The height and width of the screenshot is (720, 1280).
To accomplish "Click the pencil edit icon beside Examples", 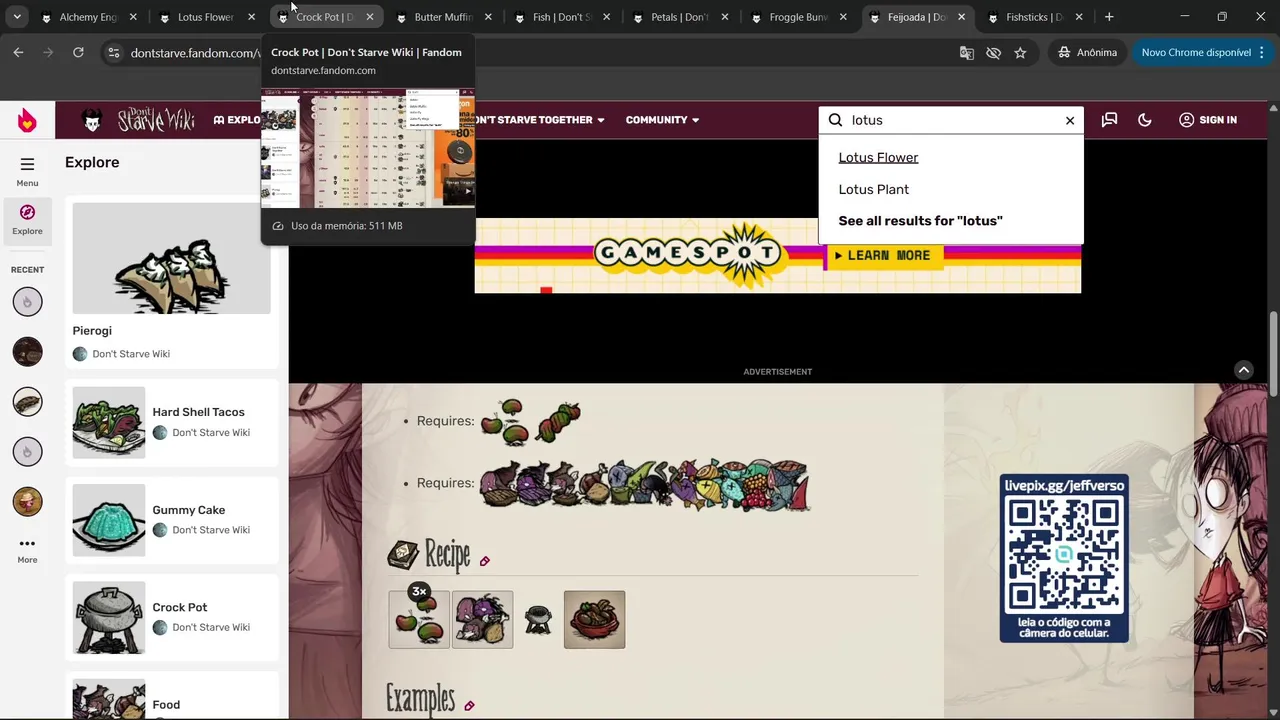I will (469, 706).
